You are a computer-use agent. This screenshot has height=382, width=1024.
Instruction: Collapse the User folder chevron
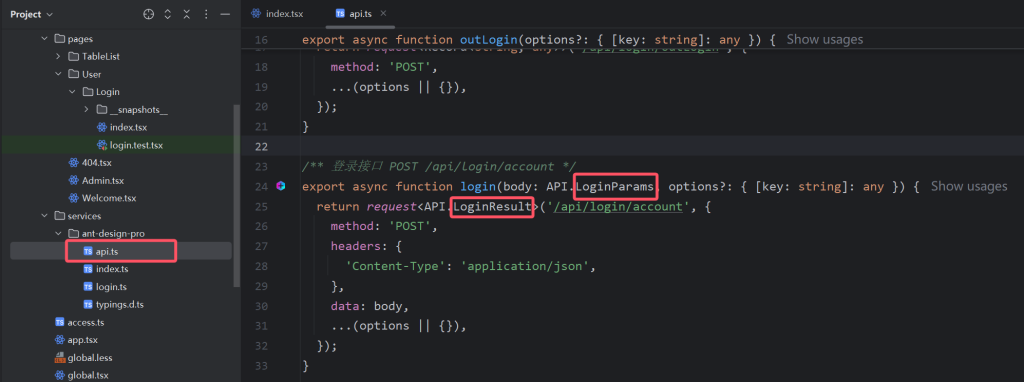[58, 74]
